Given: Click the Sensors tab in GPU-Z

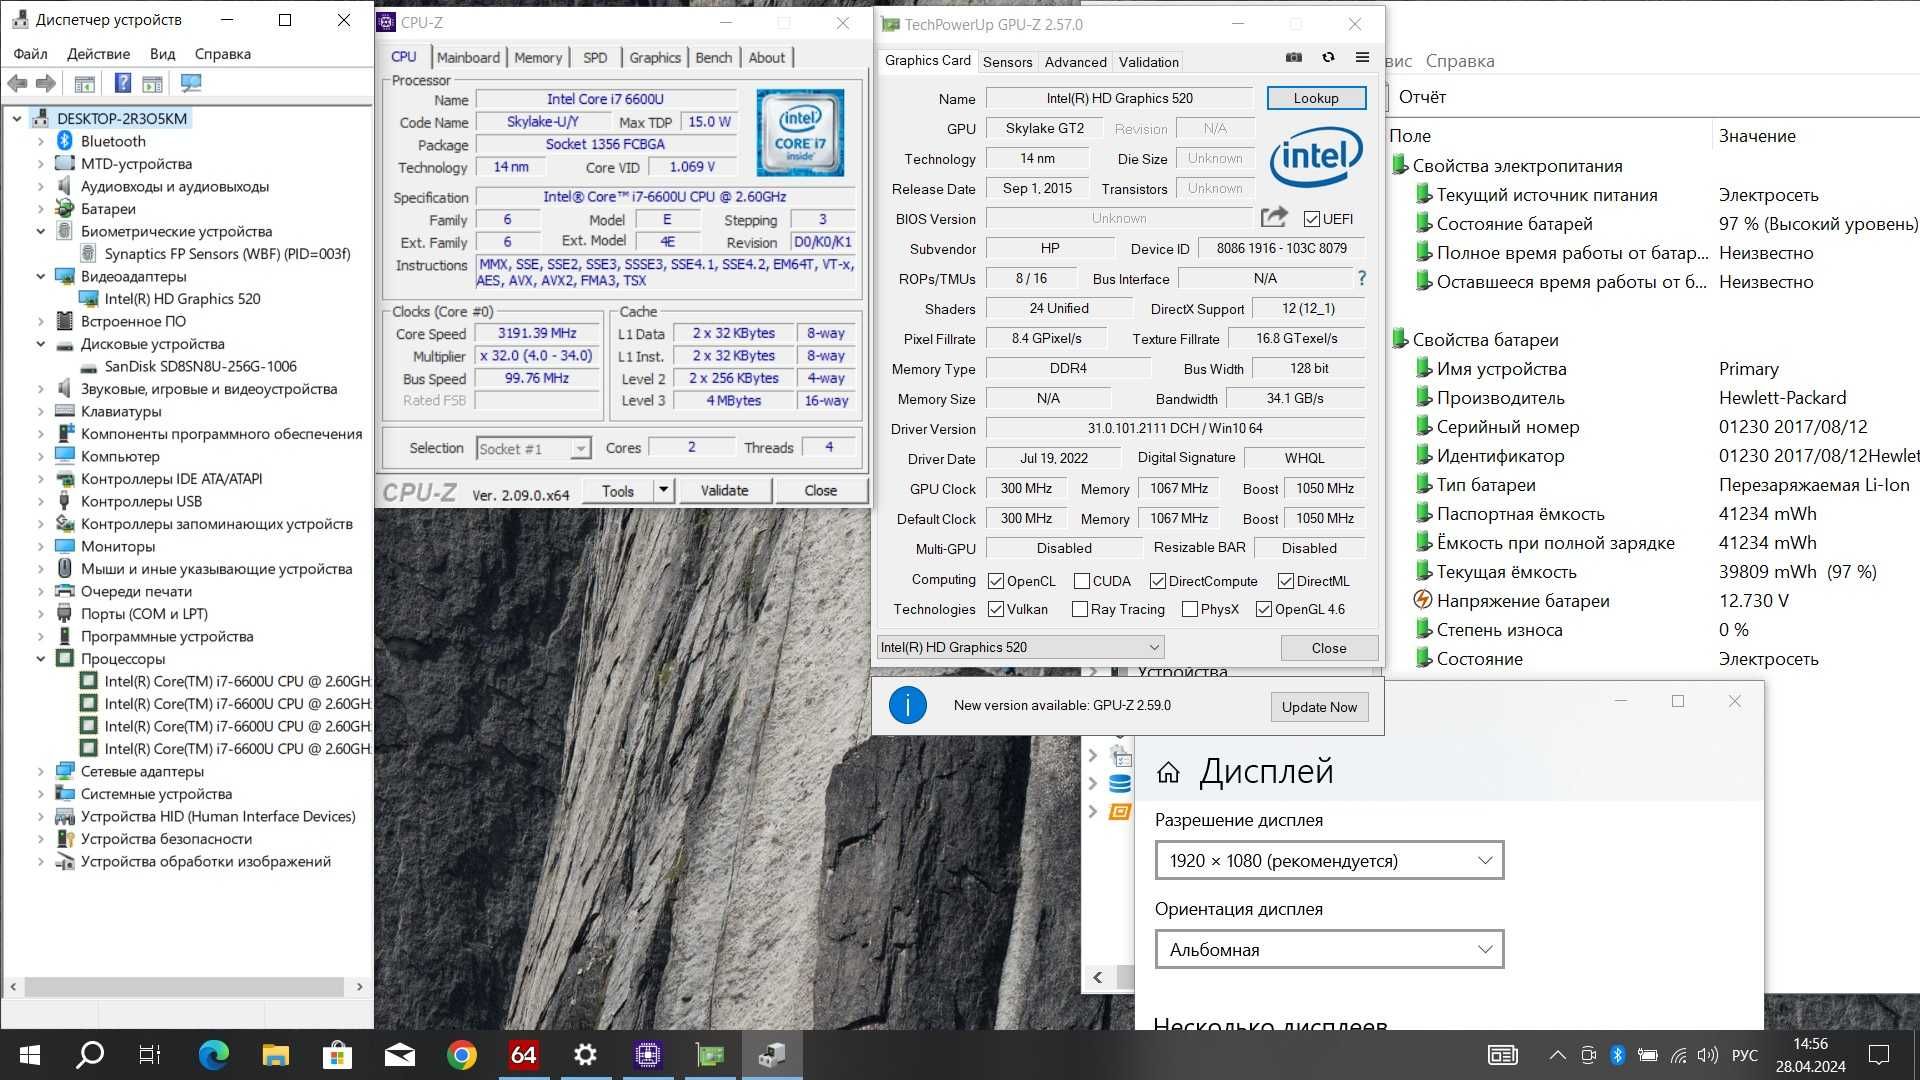Looking at the screenshot, I should coord(1007,62).
